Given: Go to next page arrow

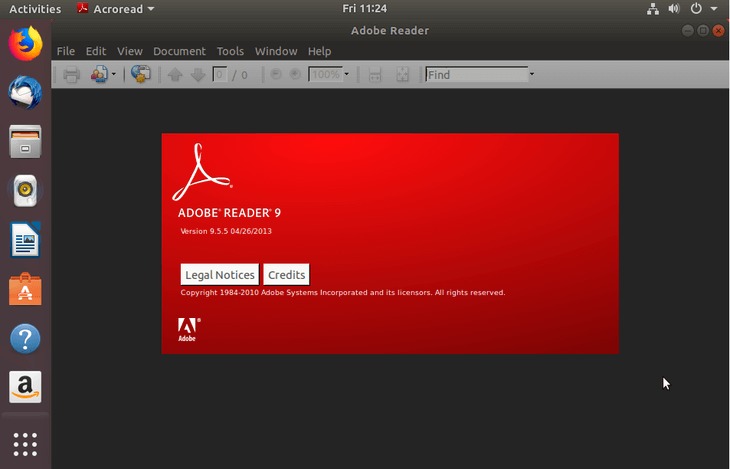Looking at the screenshot, I should click(198, 75).
